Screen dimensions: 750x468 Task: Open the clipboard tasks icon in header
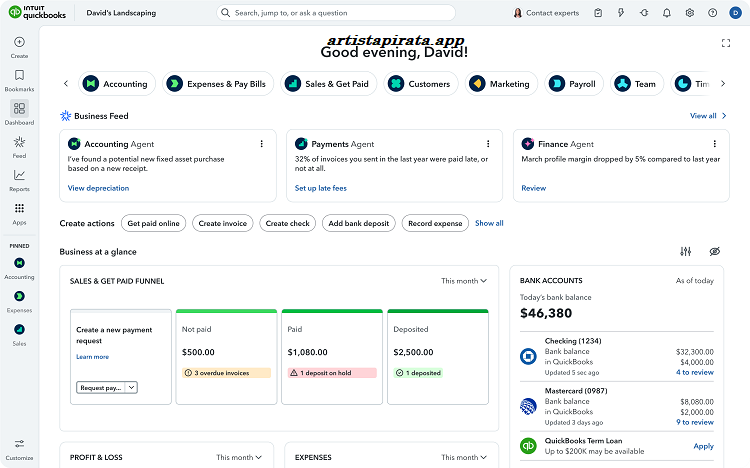point(598,13)
